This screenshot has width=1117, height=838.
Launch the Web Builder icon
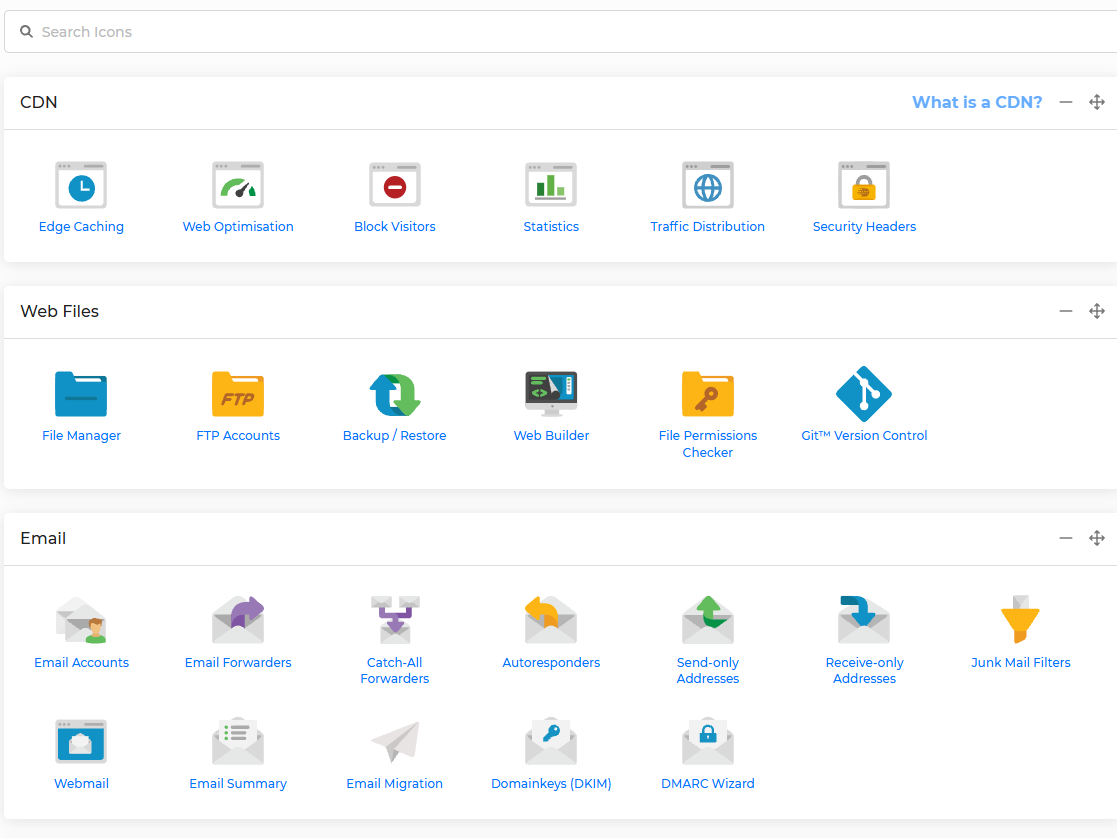[x=551, y=394]
